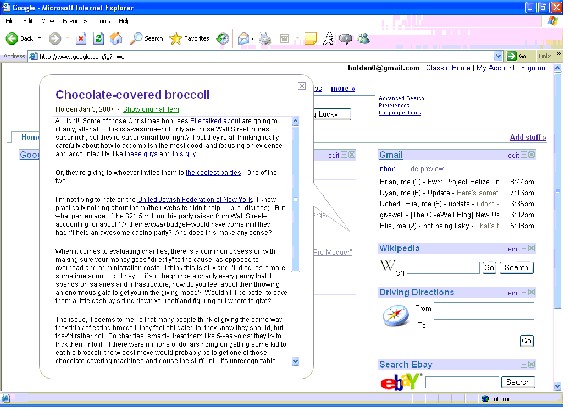Click the eBay search input field

[x=462, y=382]
